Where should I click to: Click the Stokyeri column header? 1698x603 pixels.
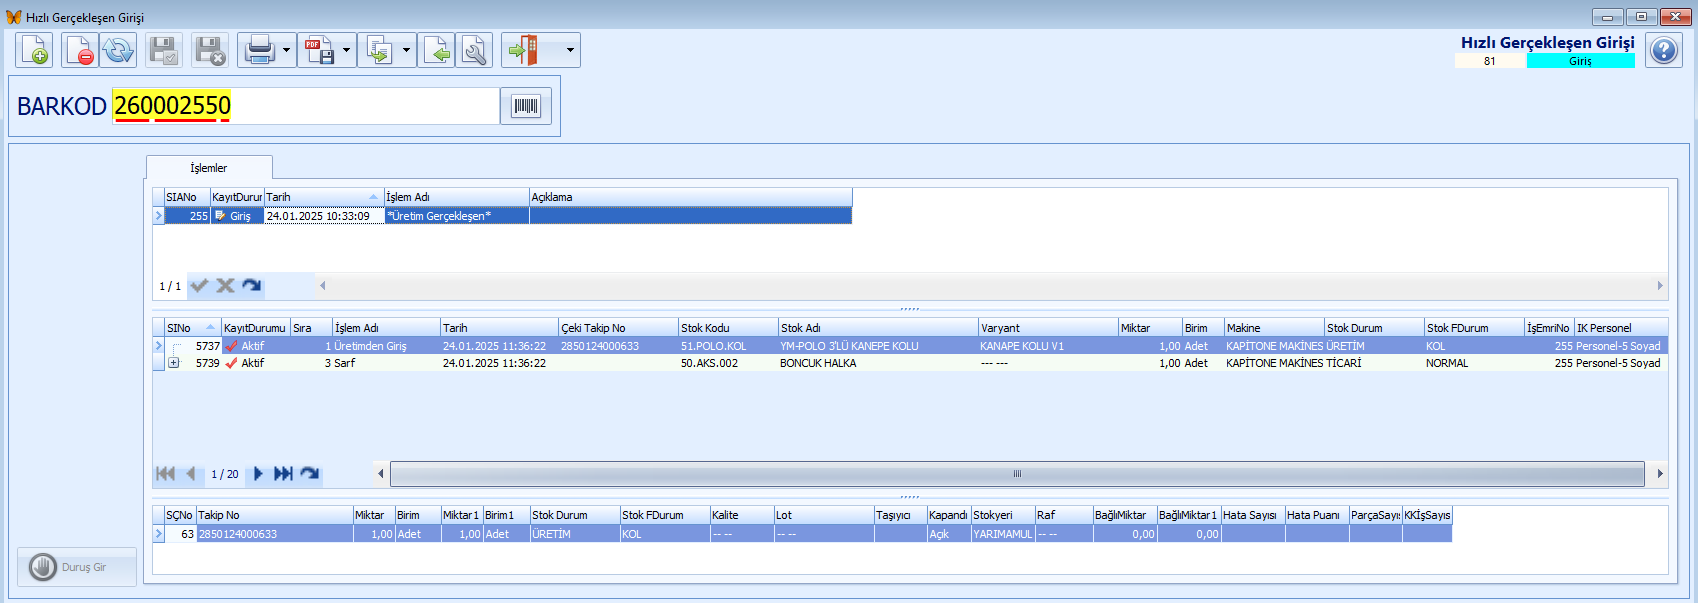[1003, 515]
